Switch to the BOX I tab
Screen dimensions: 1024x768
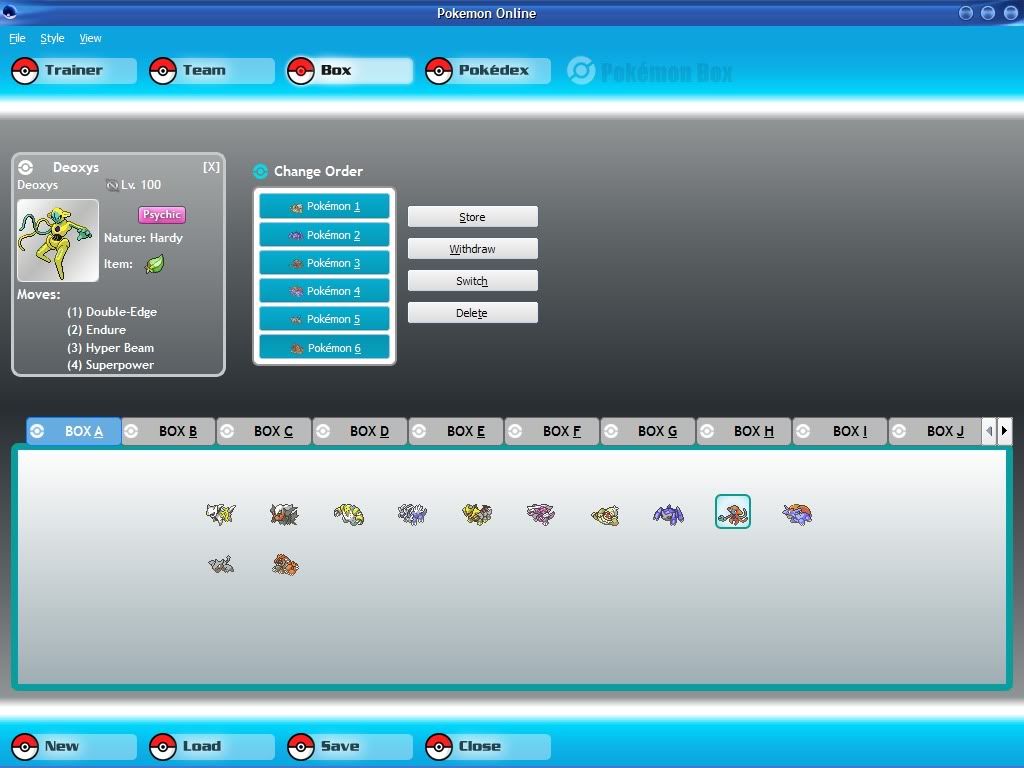(x=840, y=432)
